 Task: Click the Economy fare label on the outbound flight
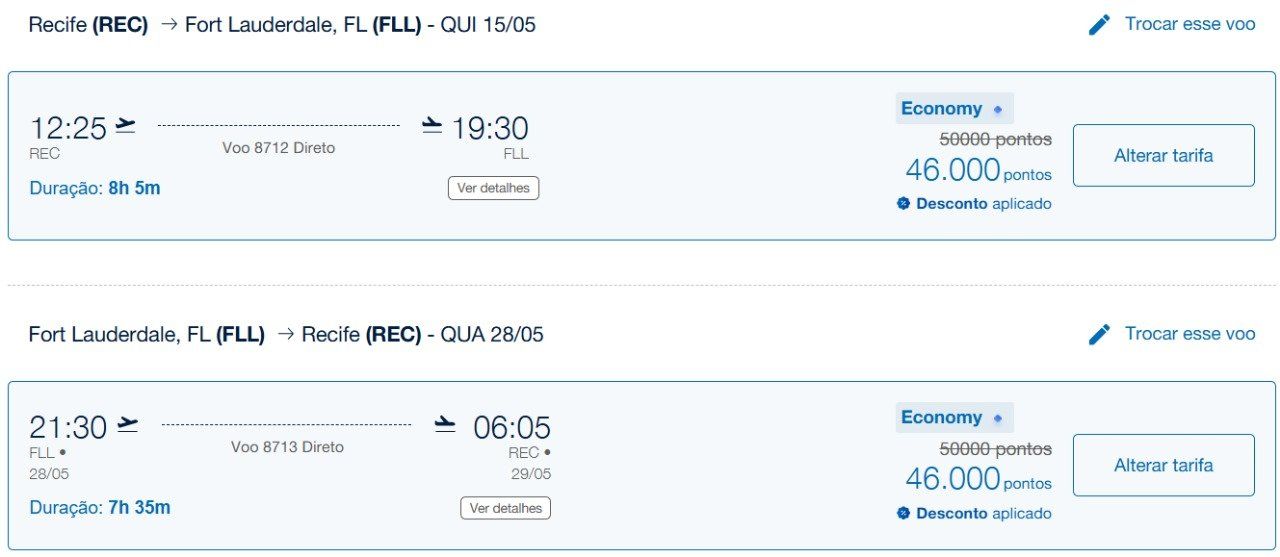[941, 109]
